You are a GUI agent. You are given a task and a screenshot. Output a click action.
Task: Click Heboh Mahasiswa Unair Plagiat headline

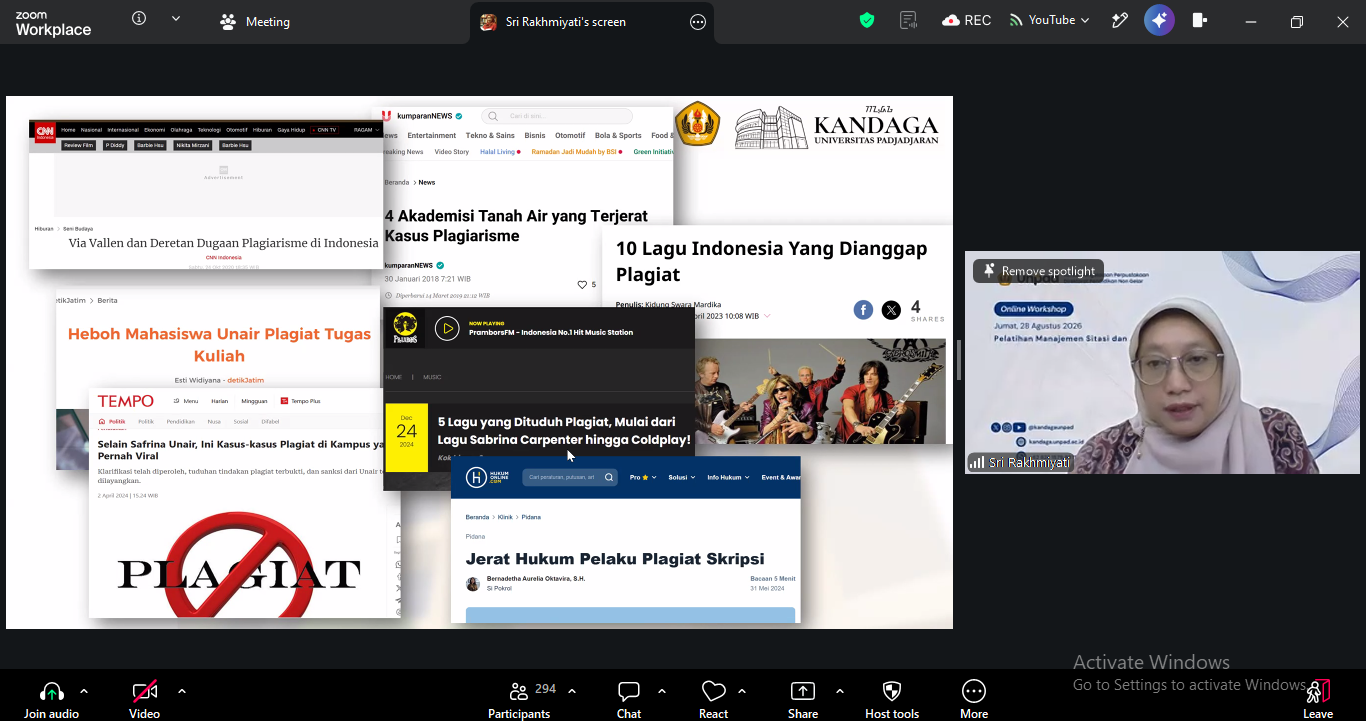click(219, 345)
